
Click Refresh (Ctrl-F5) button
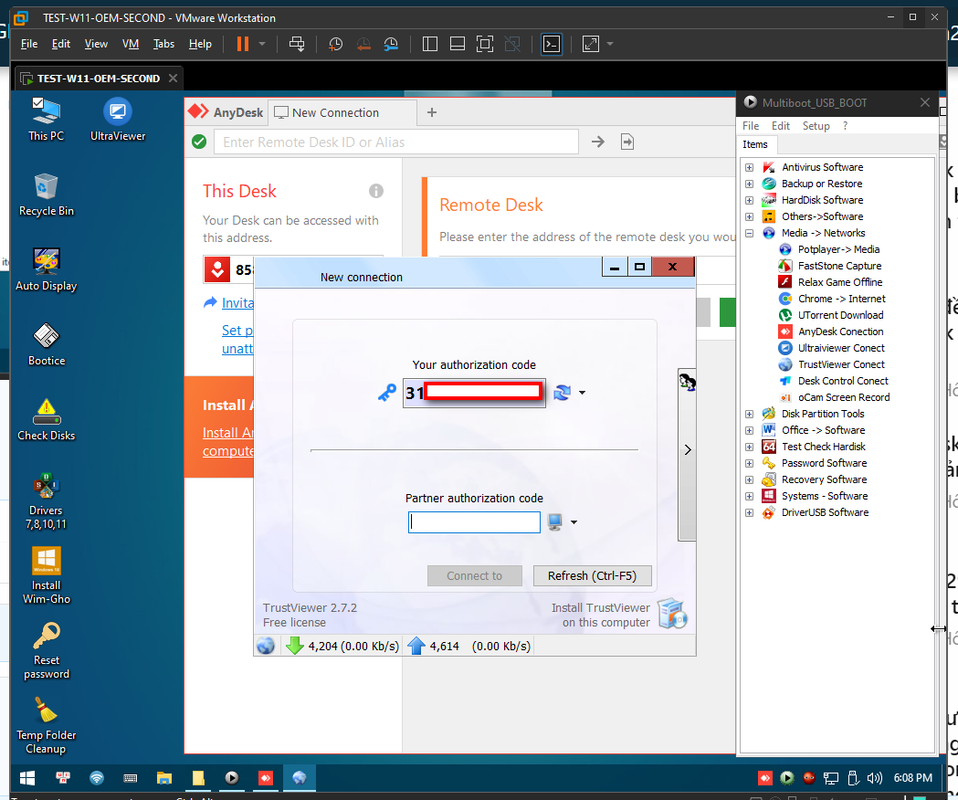[x=592, y=576]
